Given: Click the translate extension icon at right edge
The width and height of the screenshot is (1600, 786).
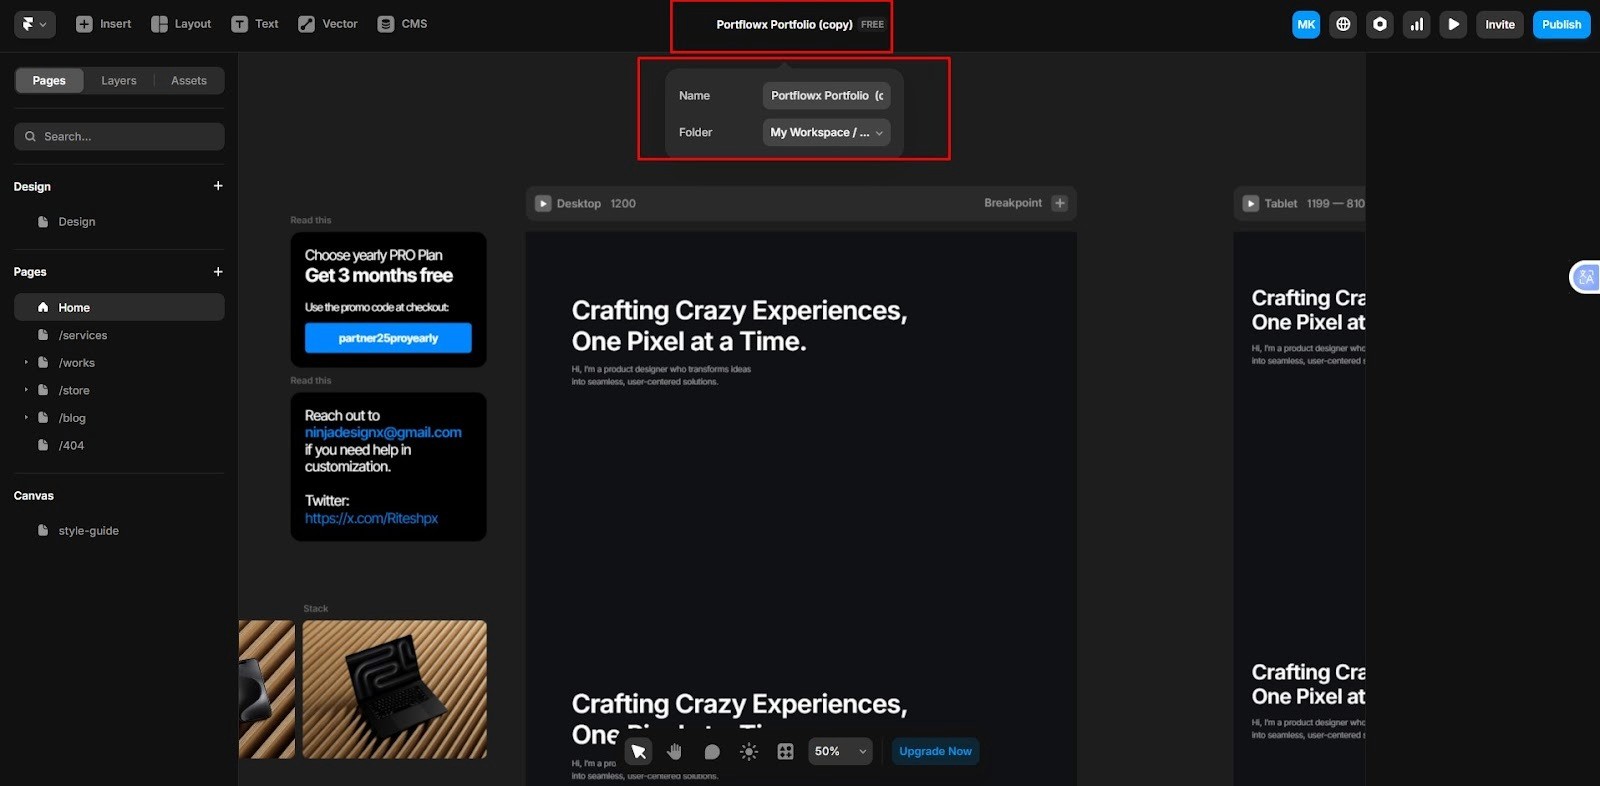Looking at the screenshot, I should (1586, 277).
